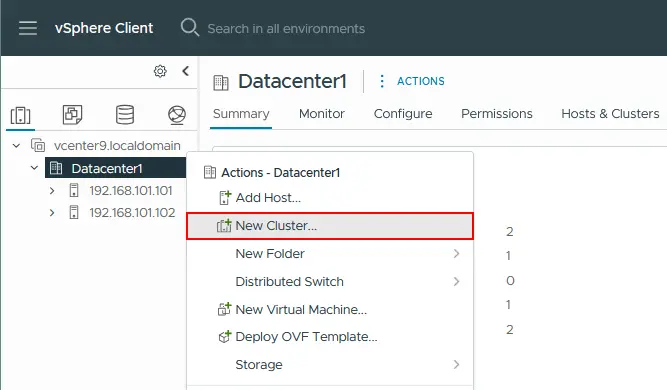The width and height of the screenshot is (667, 390).
Task: Open the settings gear in the navigator
Action: 160,71
